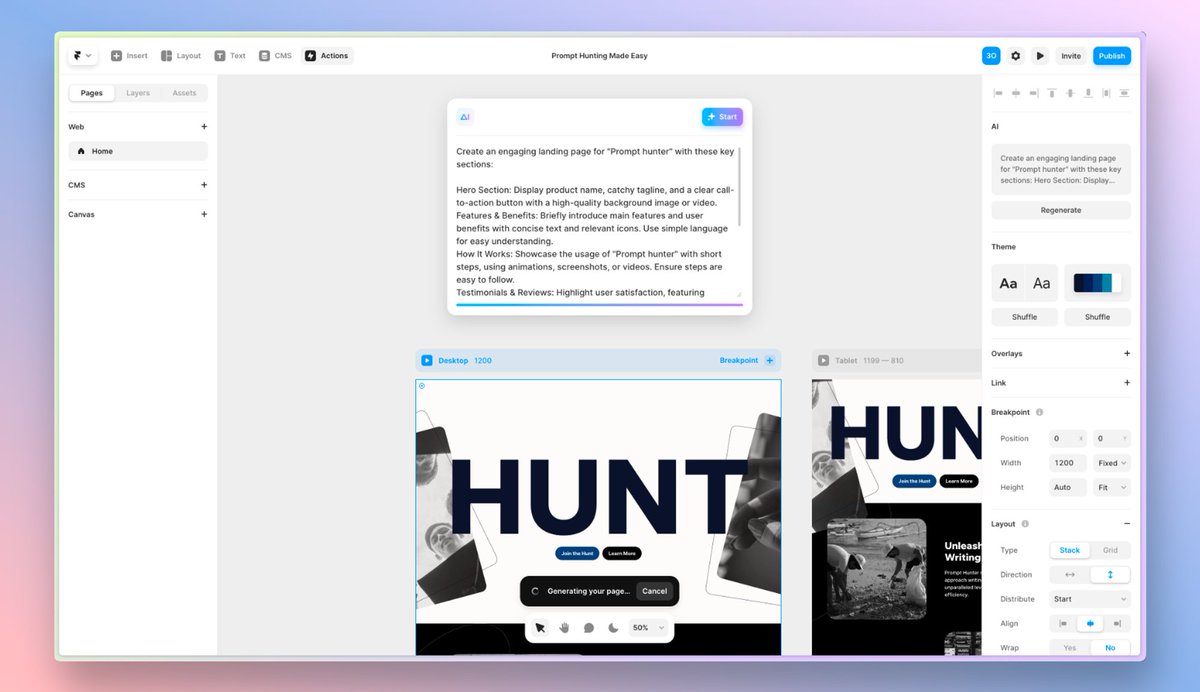Cancel the page generation
This screenshot has height=692, width=1200.
(x=655, y=591)
